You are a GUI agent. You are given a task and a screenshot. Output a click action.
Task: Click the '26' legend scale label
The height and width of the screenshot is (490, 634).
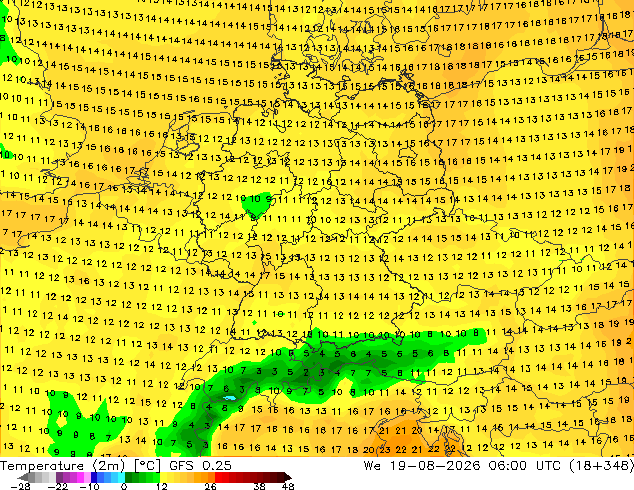(x=210, y=486)
